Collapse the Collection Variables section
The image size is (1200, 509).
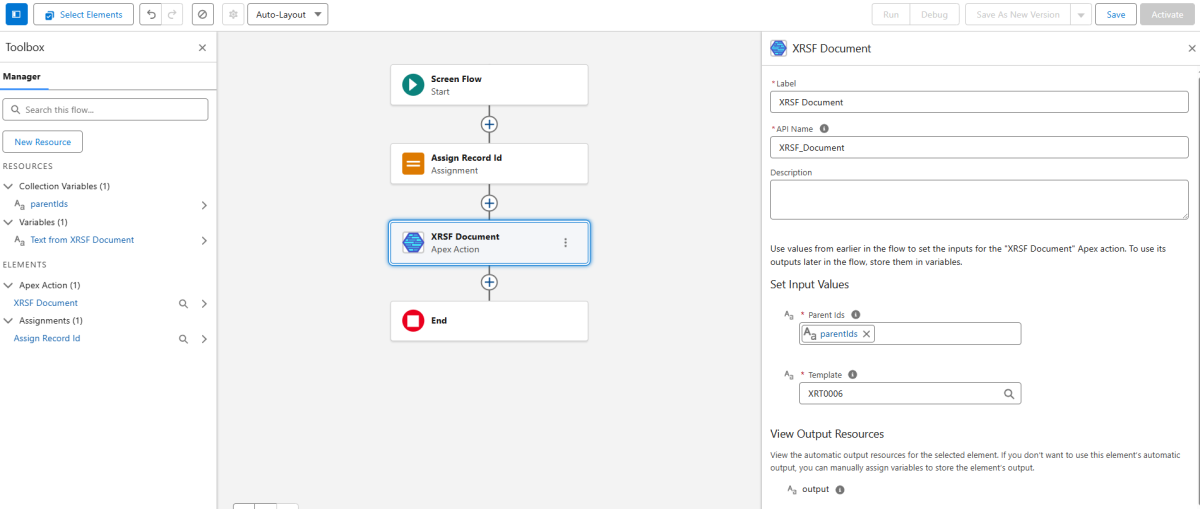click(9, 186)
